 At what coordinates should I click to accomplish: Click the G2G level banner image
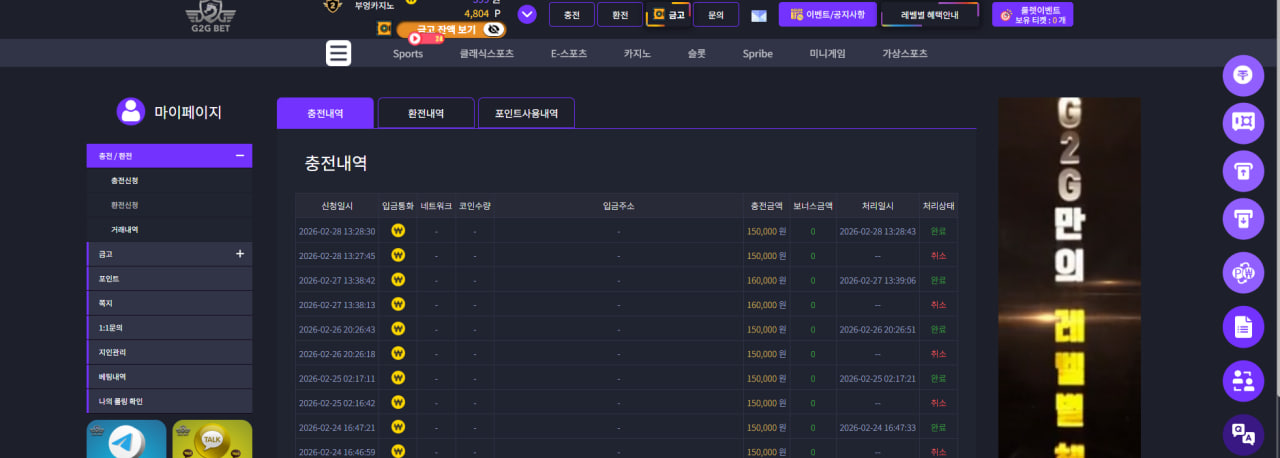pos(1069,277)
